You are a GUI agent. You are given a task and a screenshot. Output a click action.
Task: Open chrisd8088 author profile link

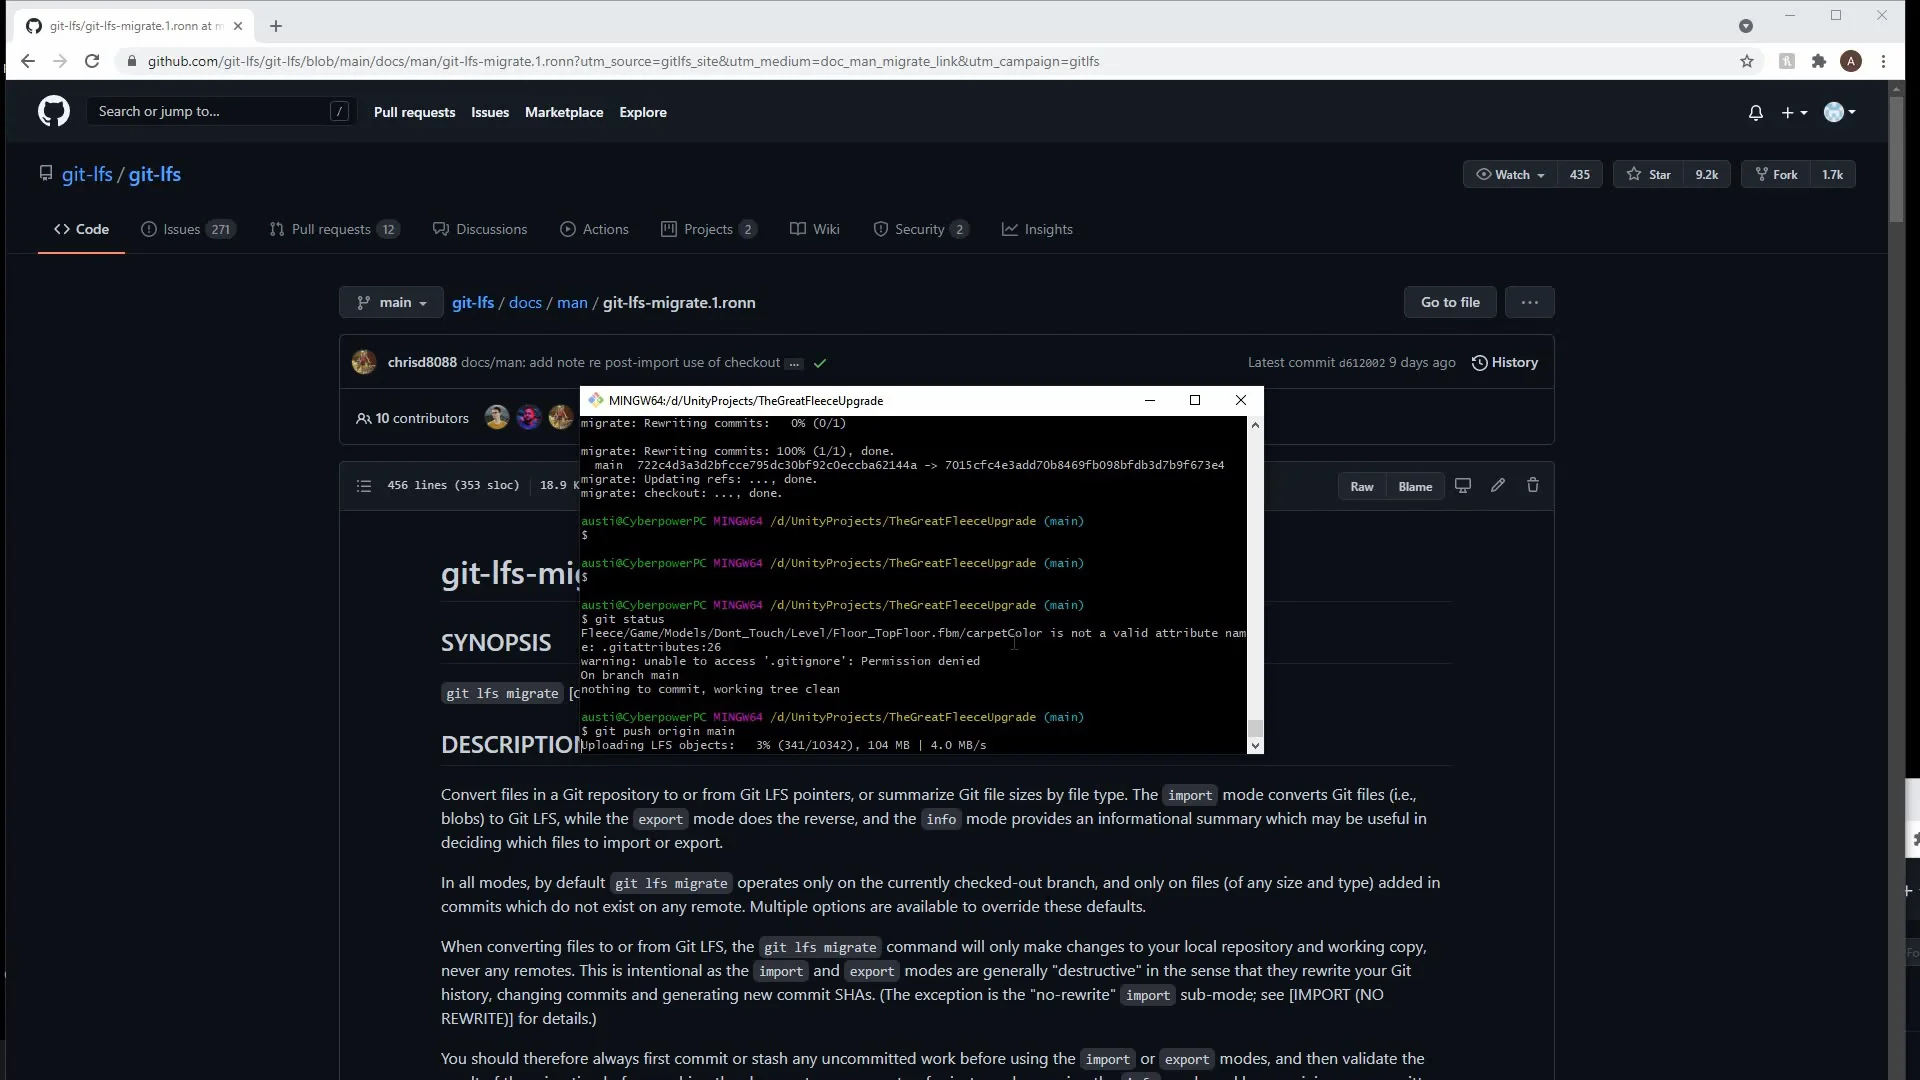click(x=422, y=362)
